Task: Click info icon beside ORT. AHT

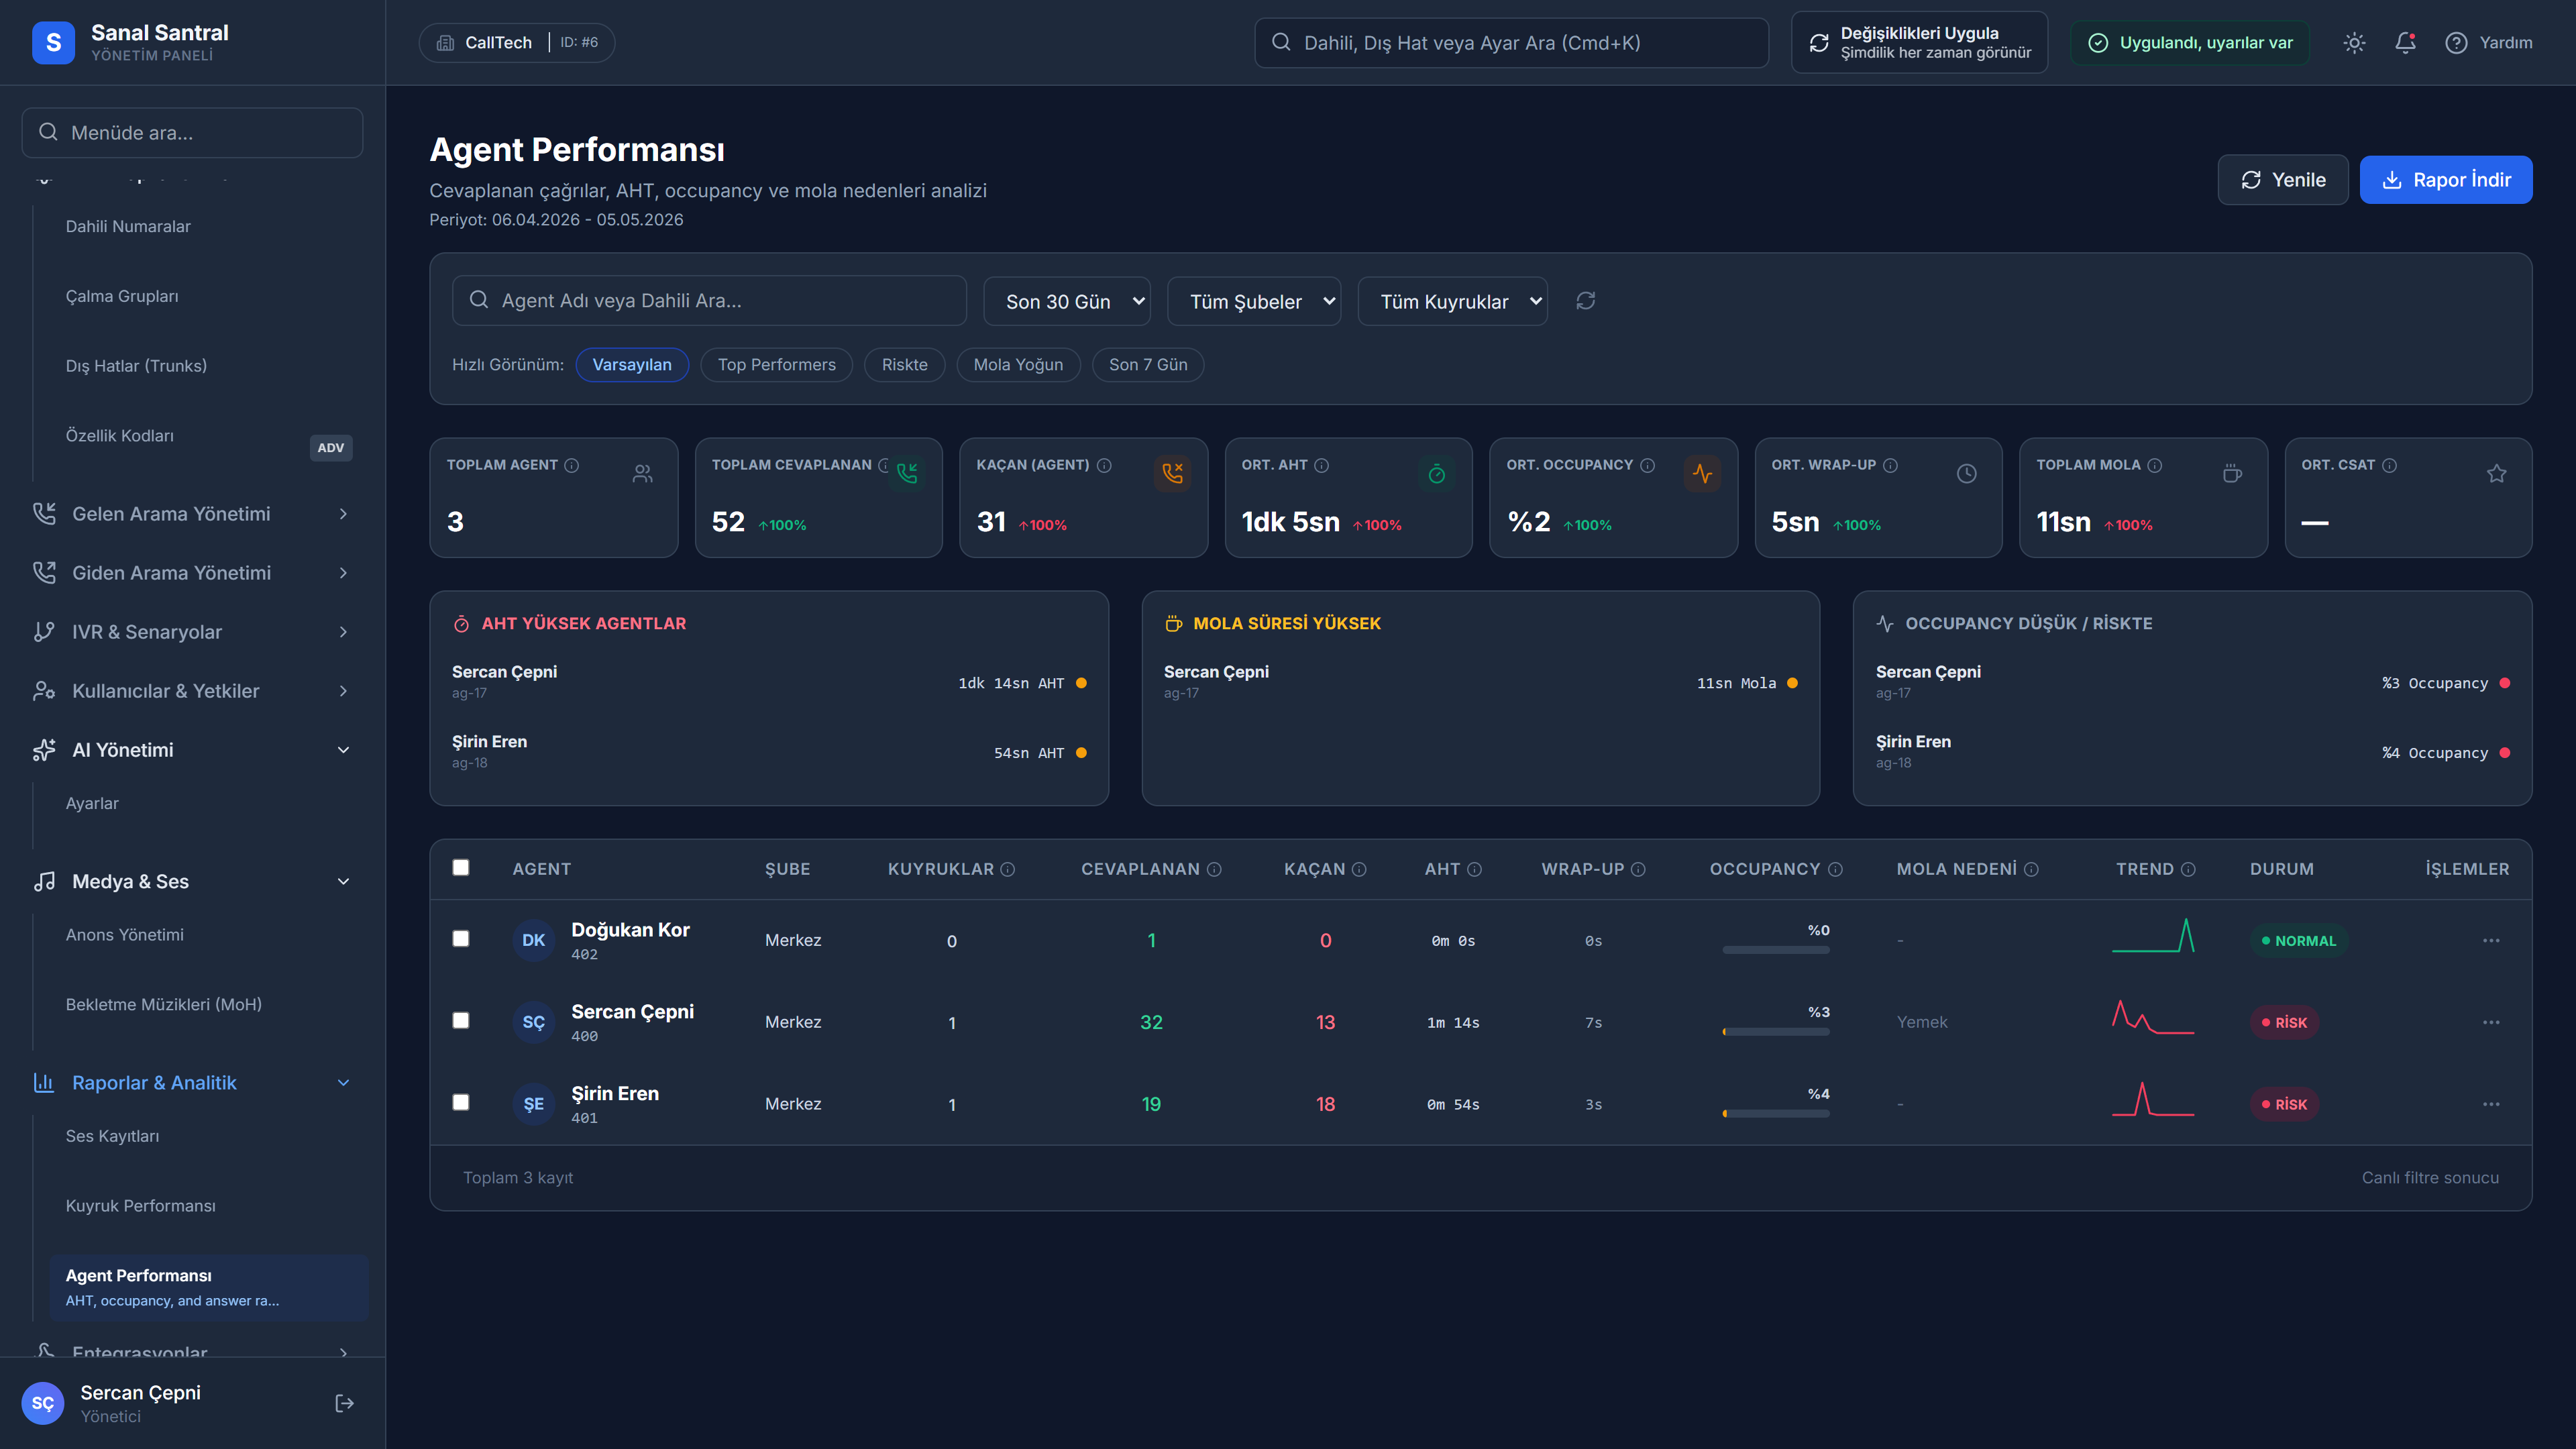Action: [x=1322, y=465]
